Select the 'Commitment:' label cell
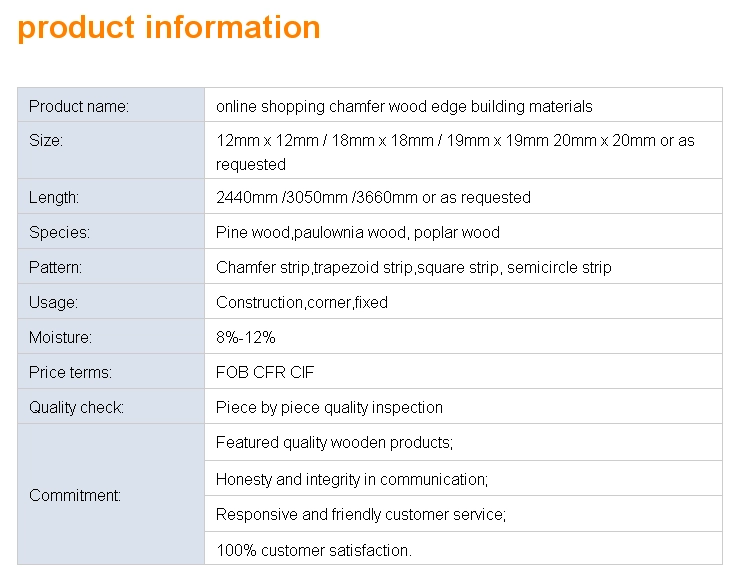 click(x=111, y=494)
